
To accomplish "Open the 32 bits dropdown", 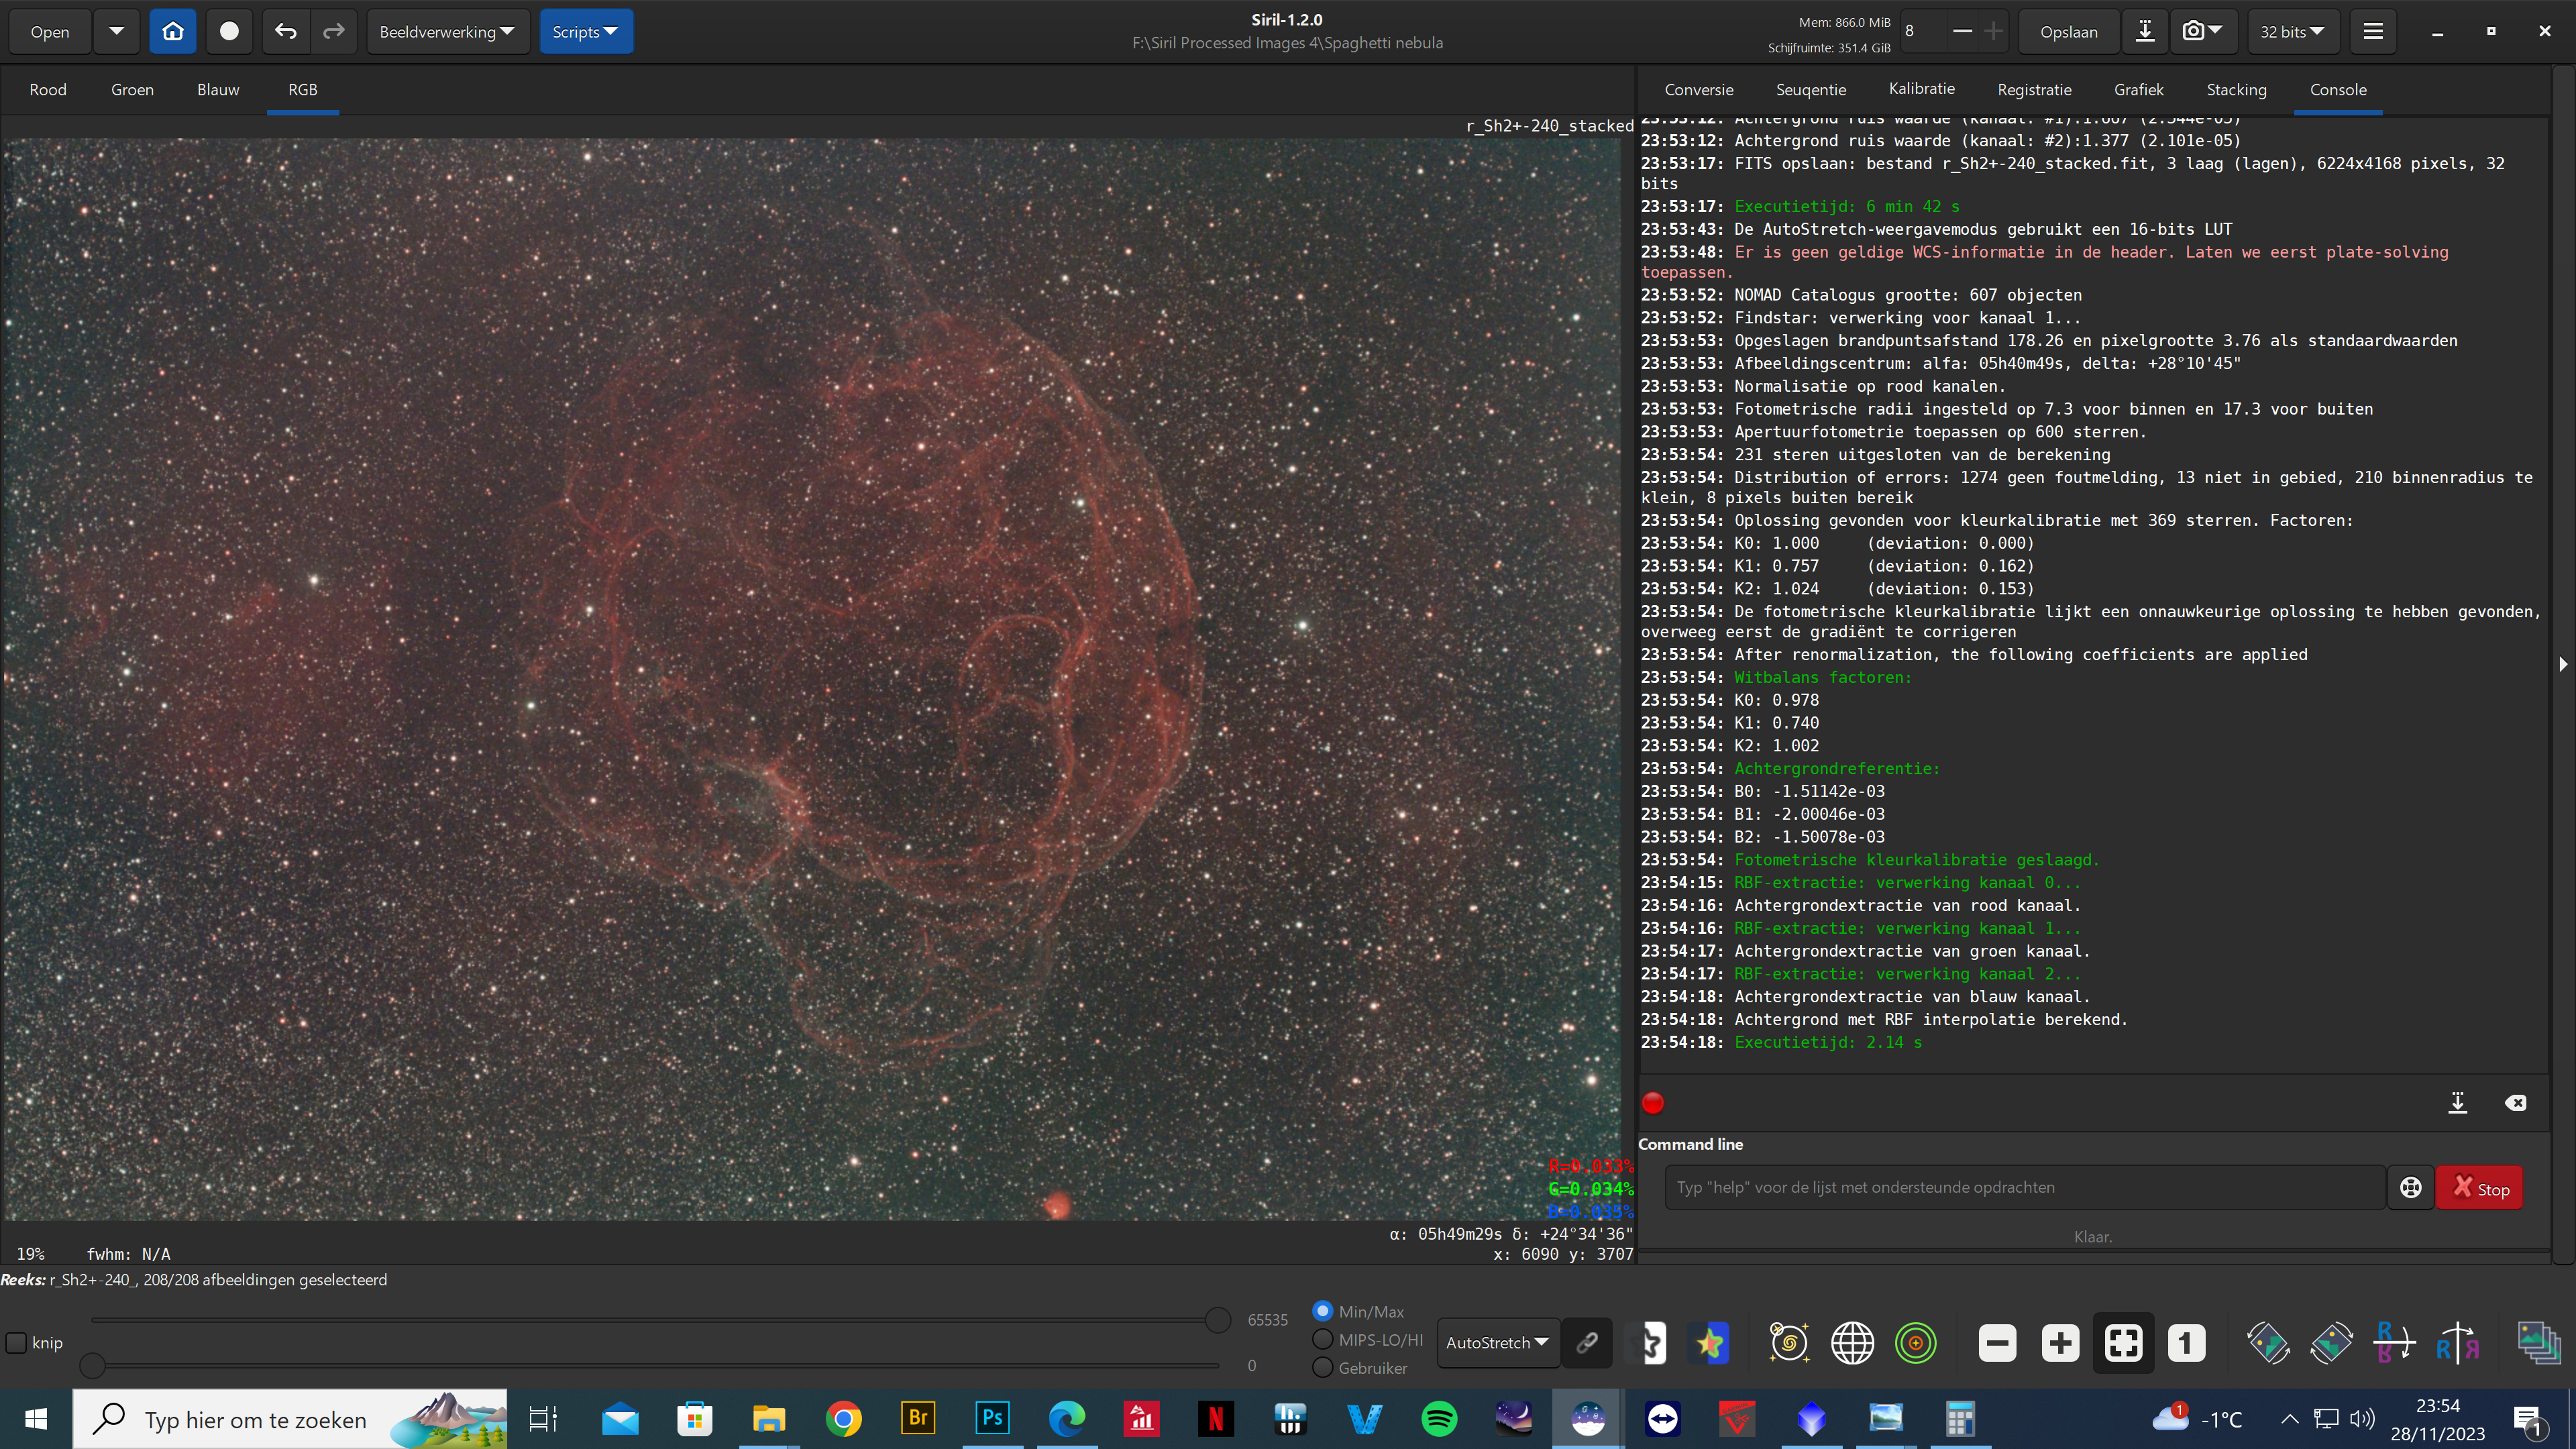I will tap(2291, 32).
